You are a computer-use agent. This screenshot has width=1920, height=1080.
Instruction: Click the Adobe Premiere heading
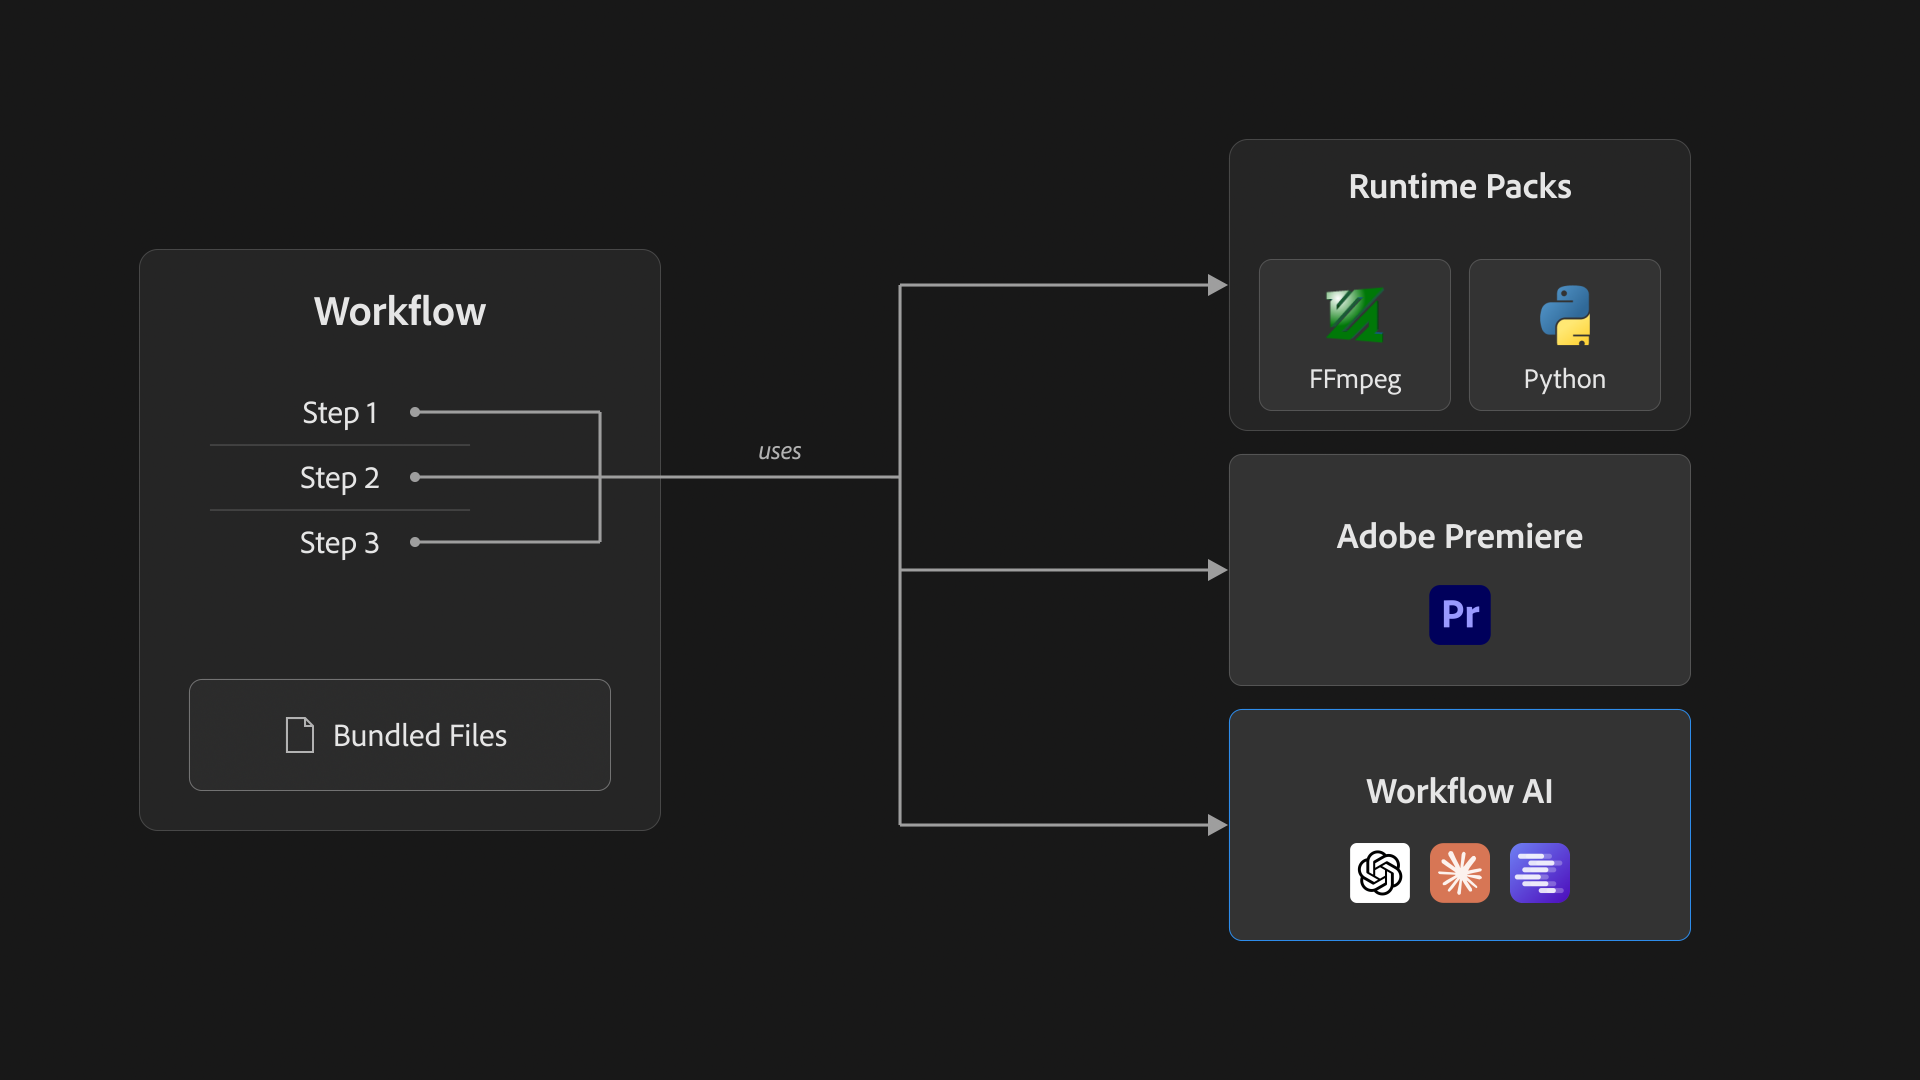click(1460, 536)
